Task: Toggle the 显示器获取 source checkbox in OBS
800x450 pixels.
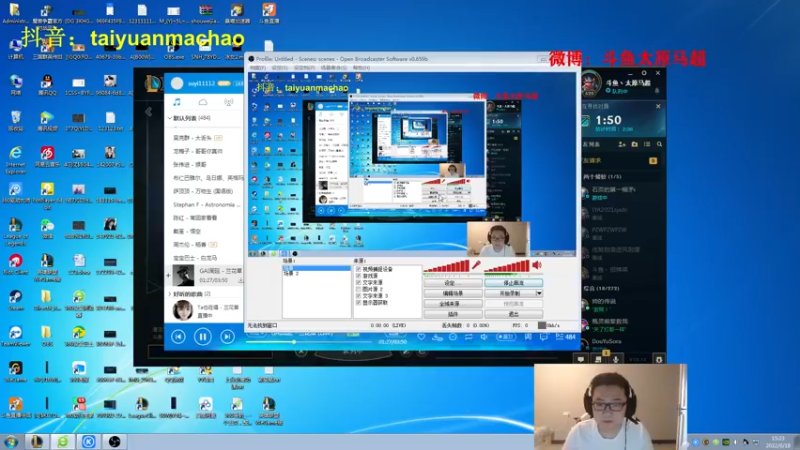Action: click(358, 302)
